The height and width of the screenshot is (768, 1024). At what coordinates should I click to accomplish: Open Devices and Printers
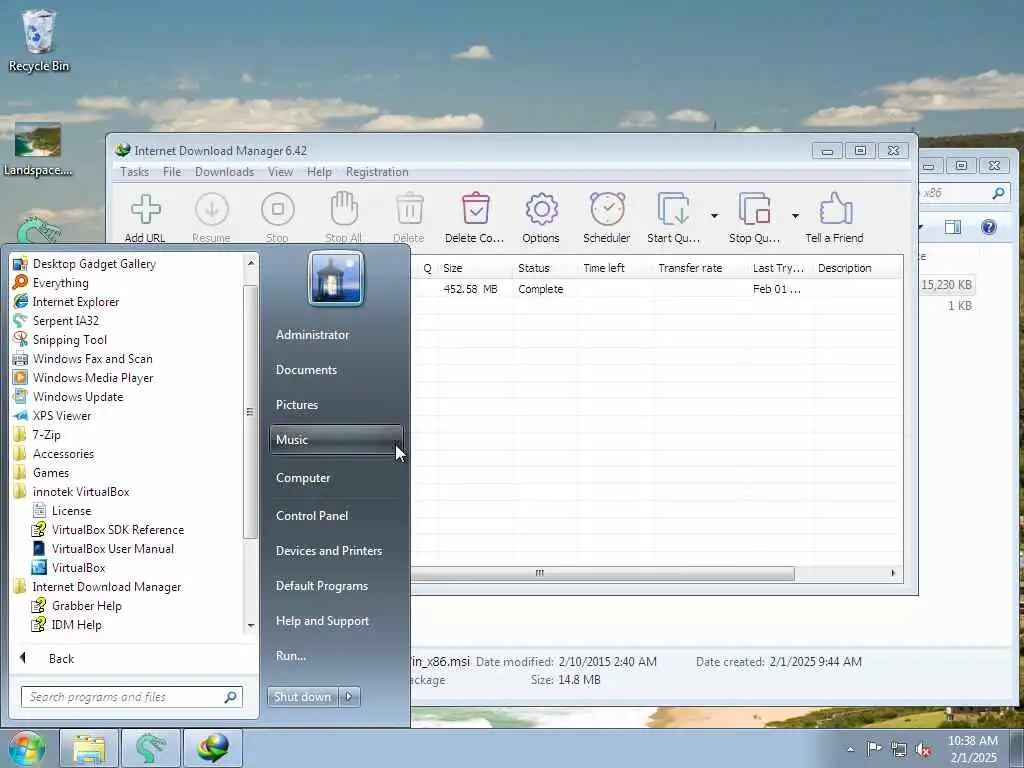(x=336, y=551)
